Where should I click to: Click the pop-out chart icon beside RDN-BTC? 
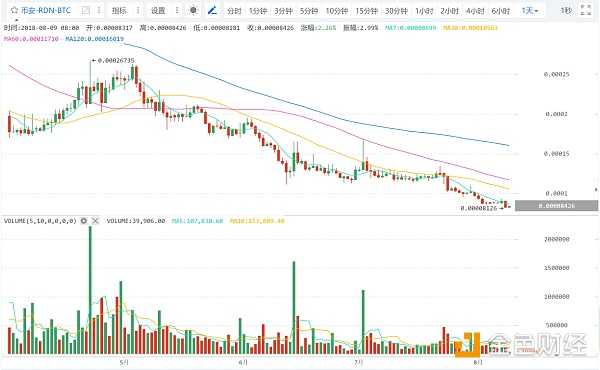click(x=86, y=10)
